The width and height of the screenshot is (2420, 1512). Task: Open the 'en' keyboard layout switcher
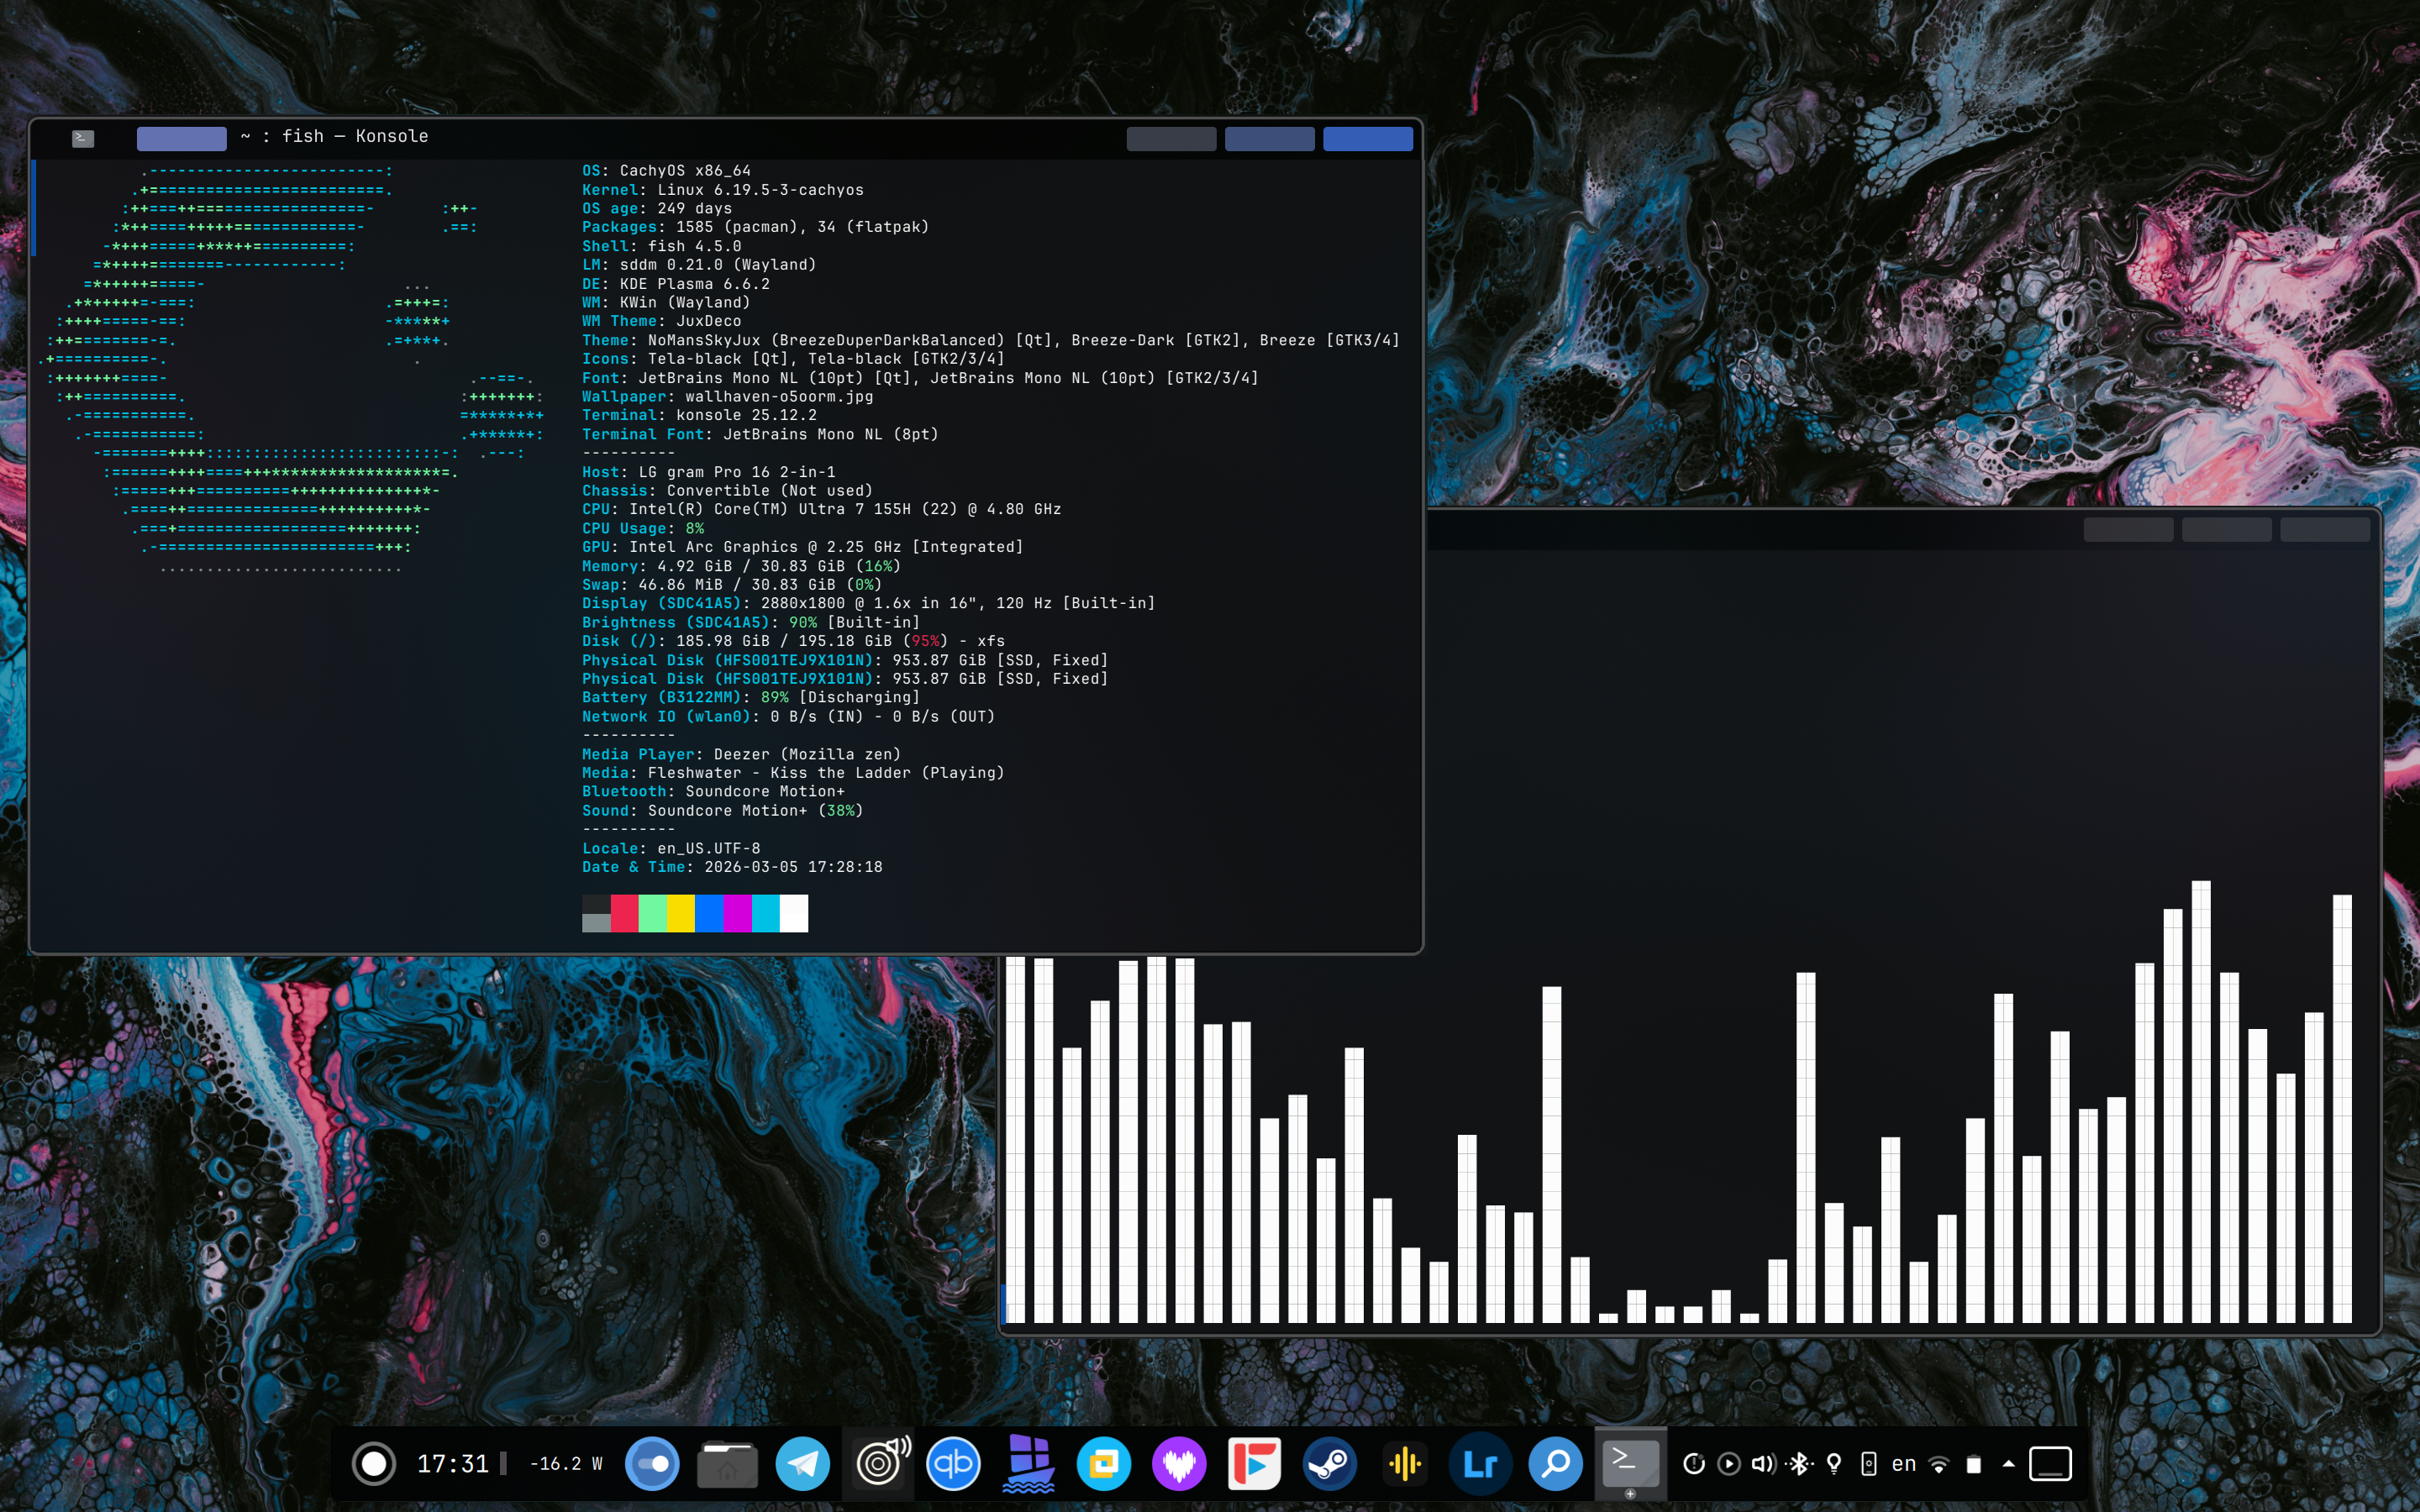[1903, 1464]
